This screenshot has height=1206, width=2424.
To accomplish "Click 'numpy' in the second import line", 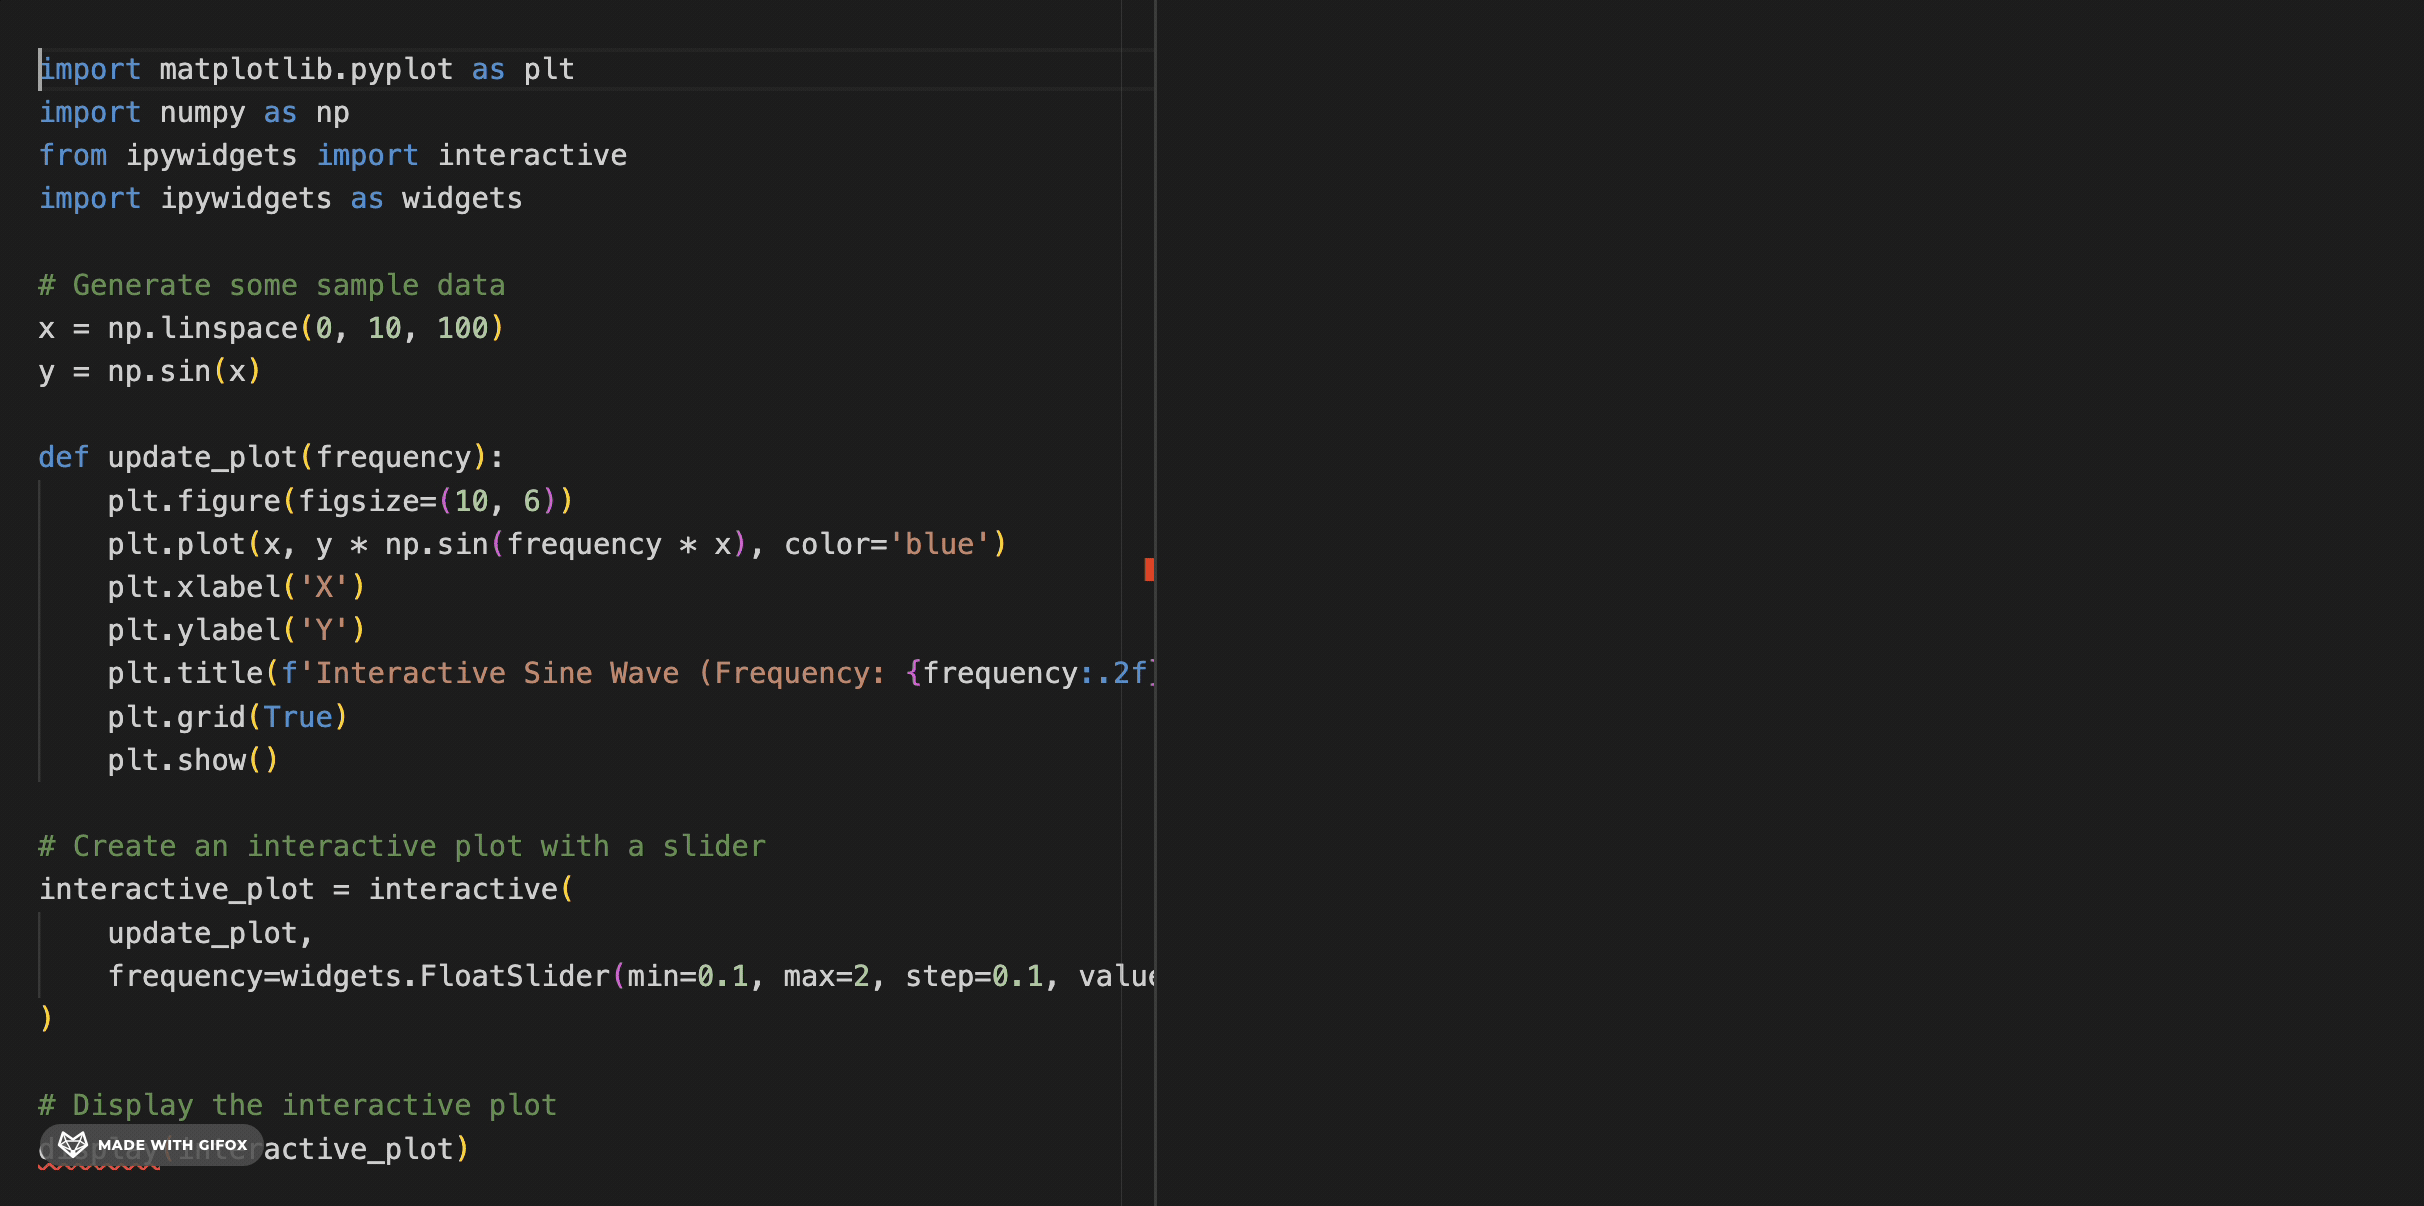I will tap(202, 113).
